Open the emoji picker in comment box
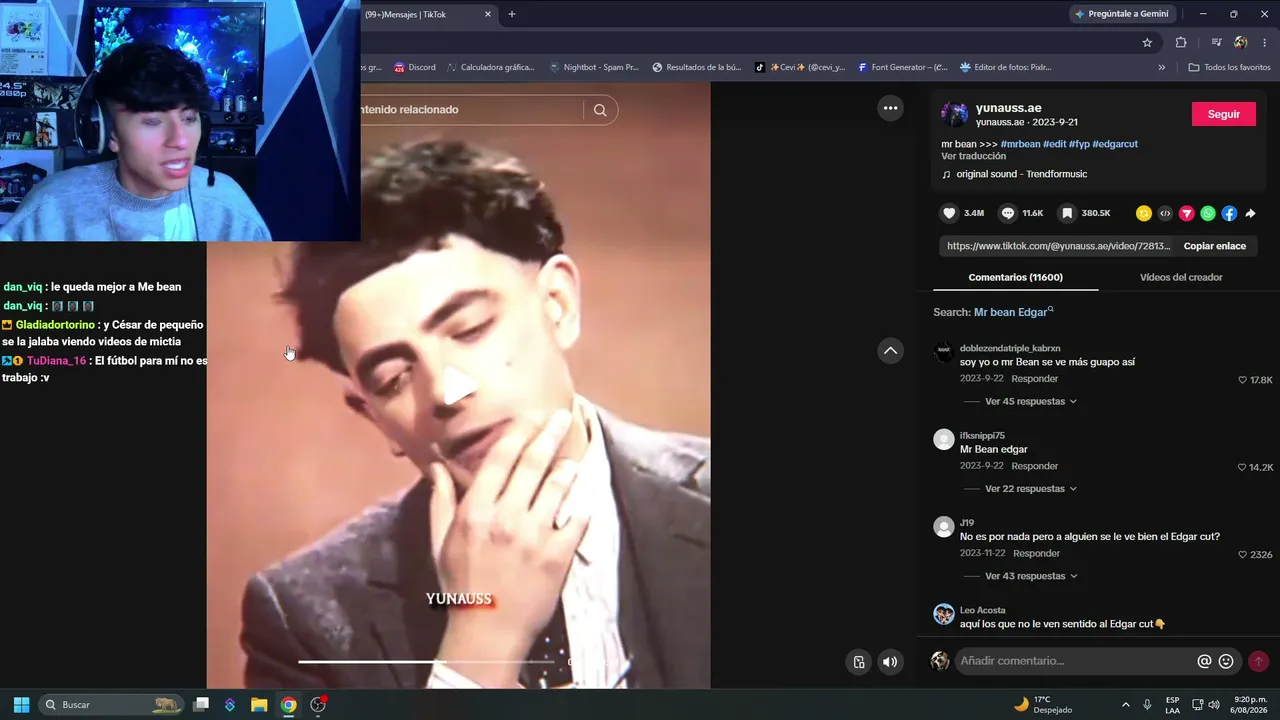This screenshot has width=1280, height=720. click(1226, 661)
